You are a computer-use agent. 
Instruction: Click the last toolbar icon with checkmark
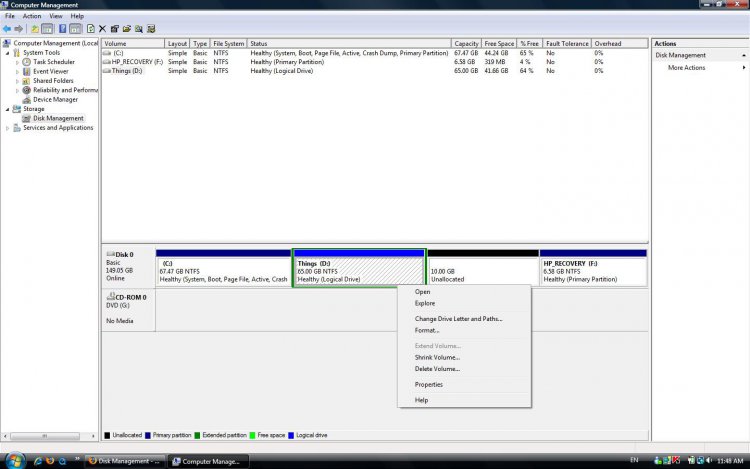151,29
